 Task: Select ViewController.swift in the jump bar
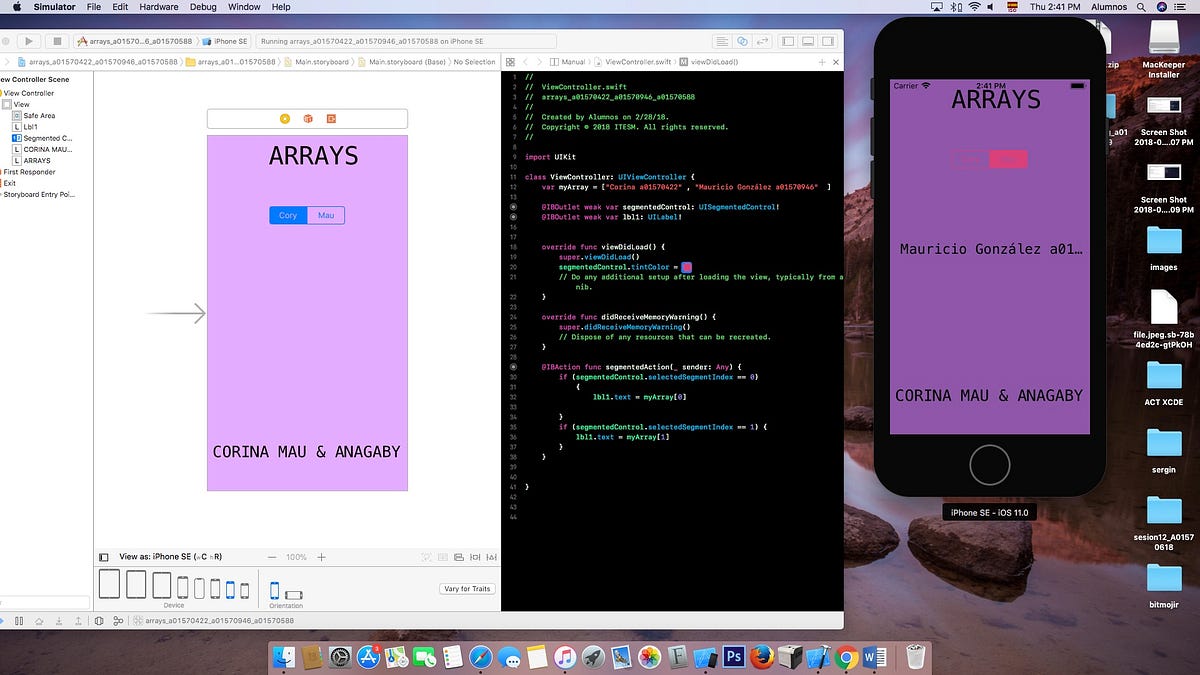click(x=637, y=60)
